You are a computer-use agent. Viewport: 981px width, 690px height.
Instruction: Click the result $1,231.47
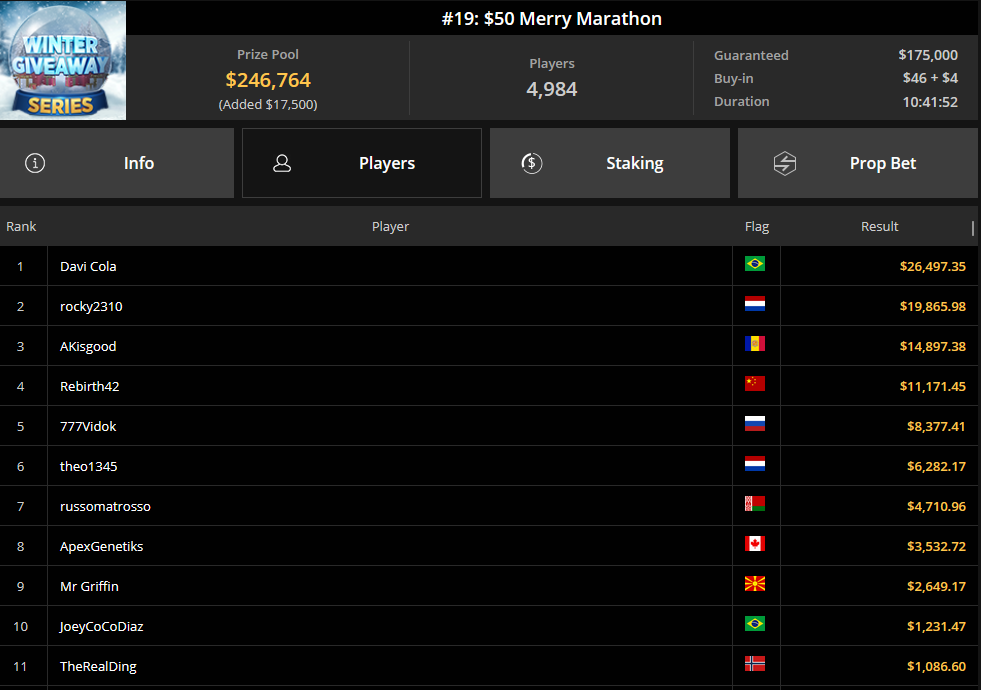[x=936, y=627]
